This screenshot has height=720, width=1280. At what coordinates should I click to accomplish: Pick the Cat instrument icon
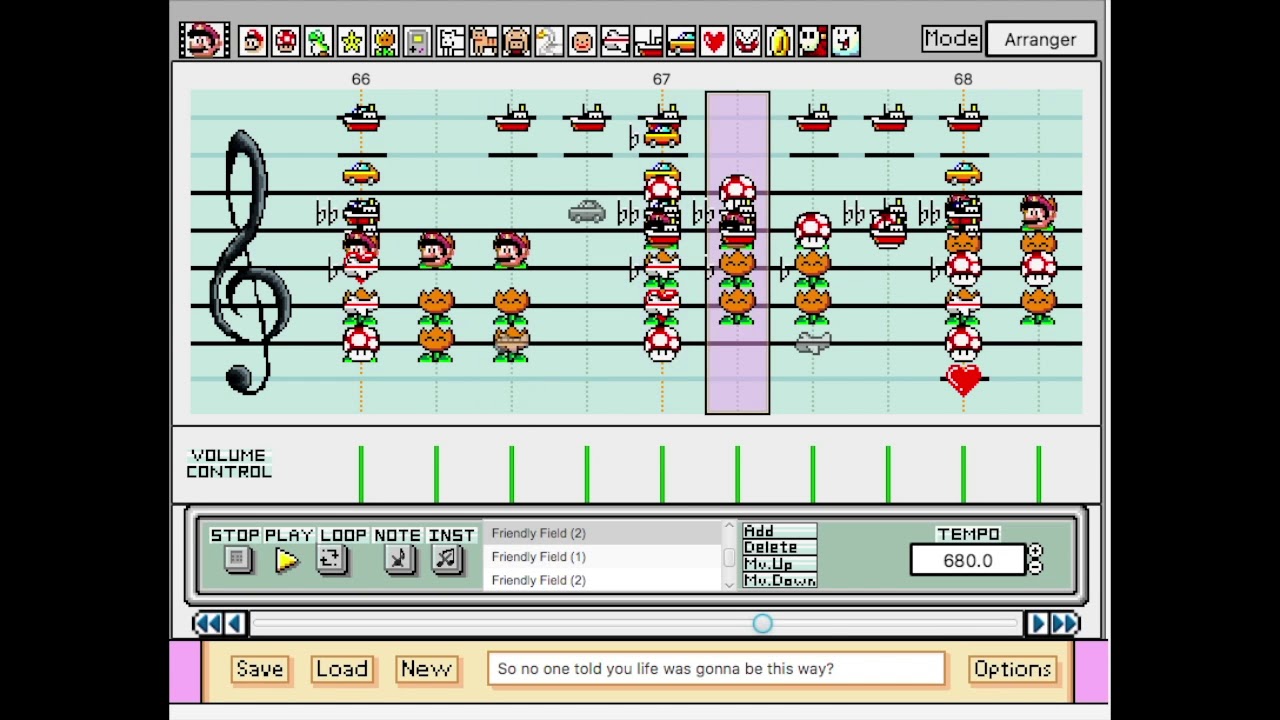(484, 41)
